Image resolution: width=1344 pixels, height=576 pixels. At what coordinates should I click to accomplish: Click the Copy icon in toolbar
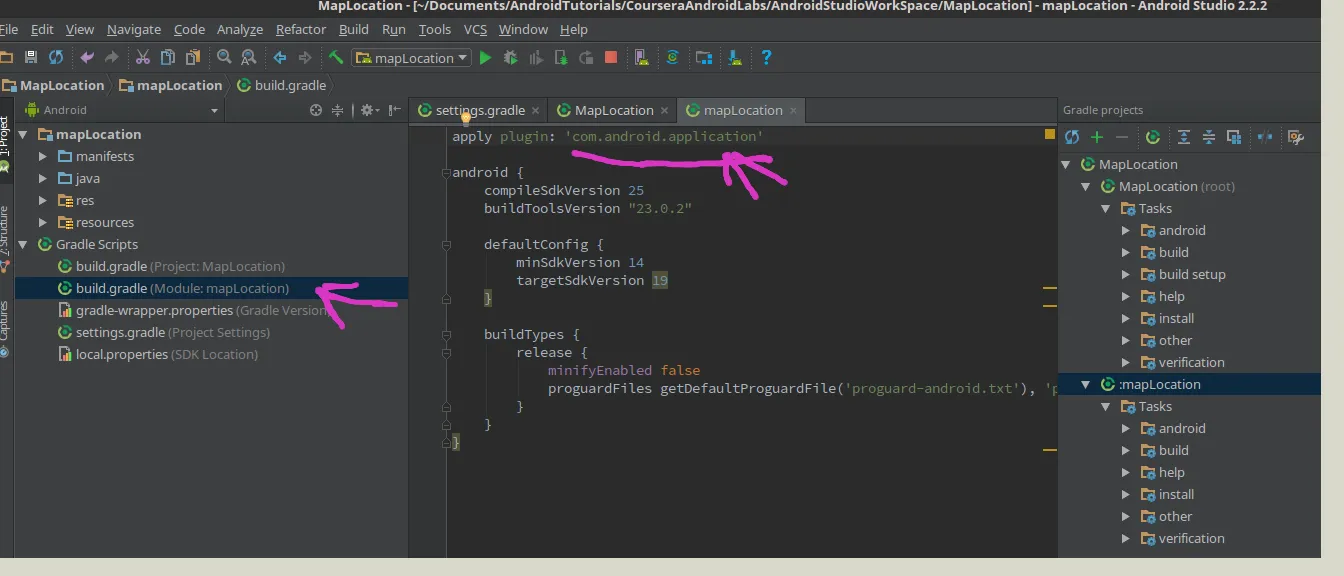point(167,58)
